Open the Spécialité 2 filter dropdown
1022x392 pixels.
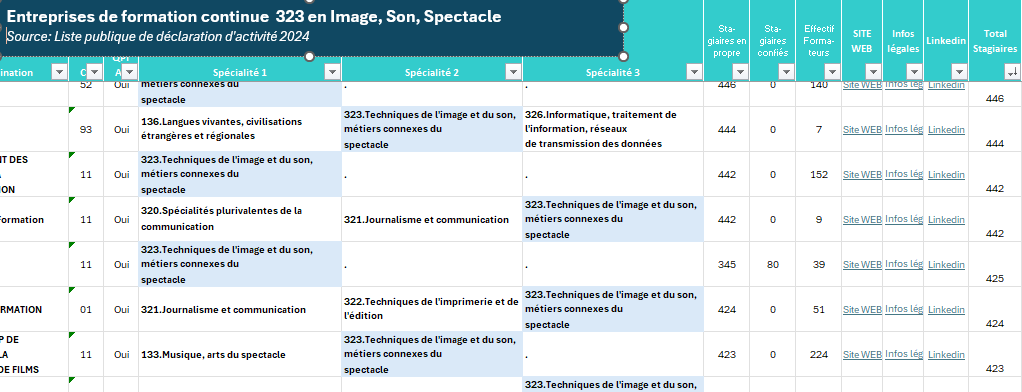(x=514, y=72)
